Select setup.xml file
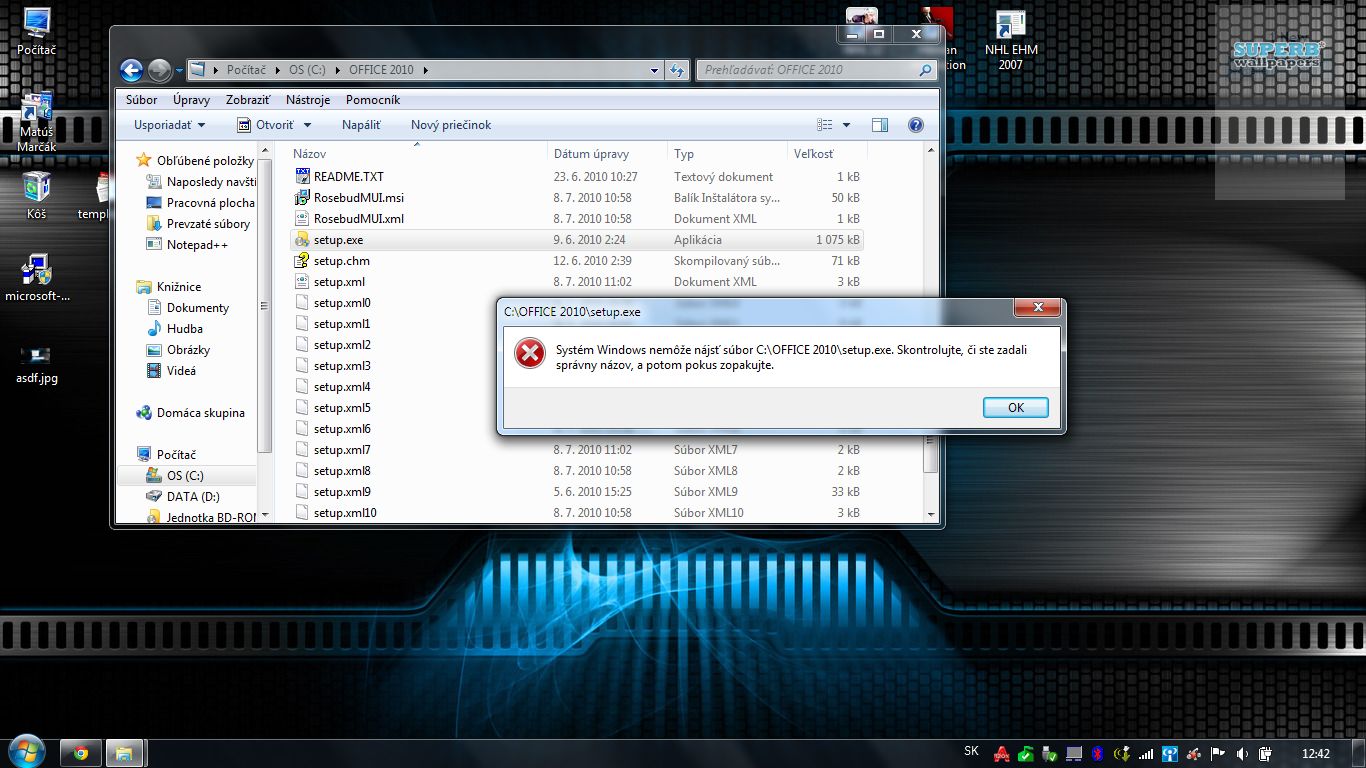1366x768 pixels. [x=339, y=282]
